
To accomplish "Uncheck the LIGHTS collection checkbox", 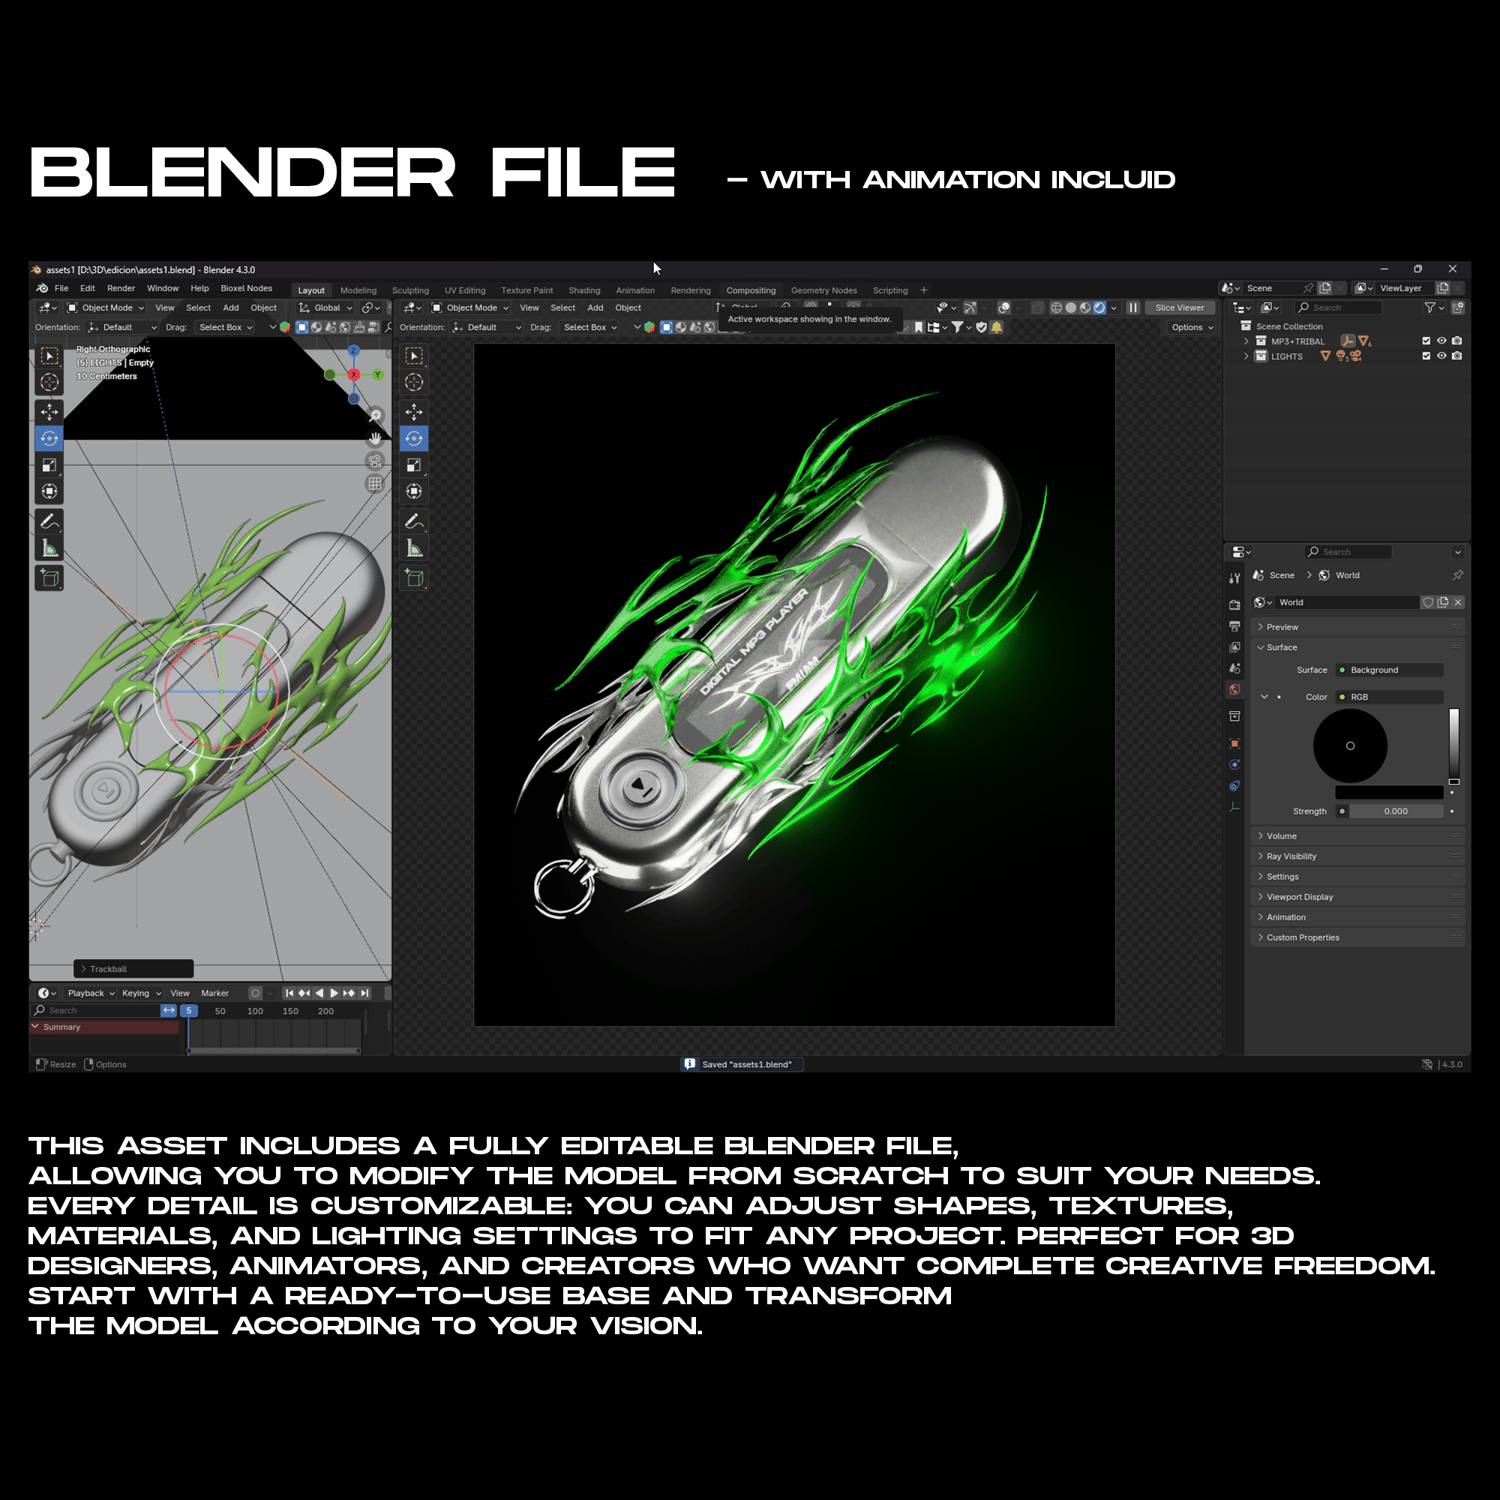I will pyautogui.click(x=1426, y=356).
